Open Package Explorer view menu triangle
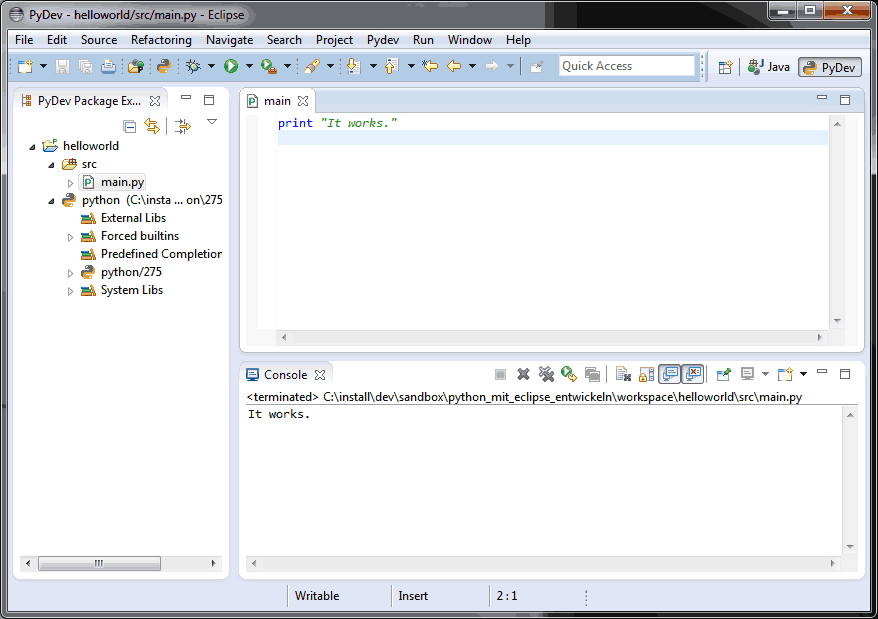This screenshot has height=619, width=878. 212,122
